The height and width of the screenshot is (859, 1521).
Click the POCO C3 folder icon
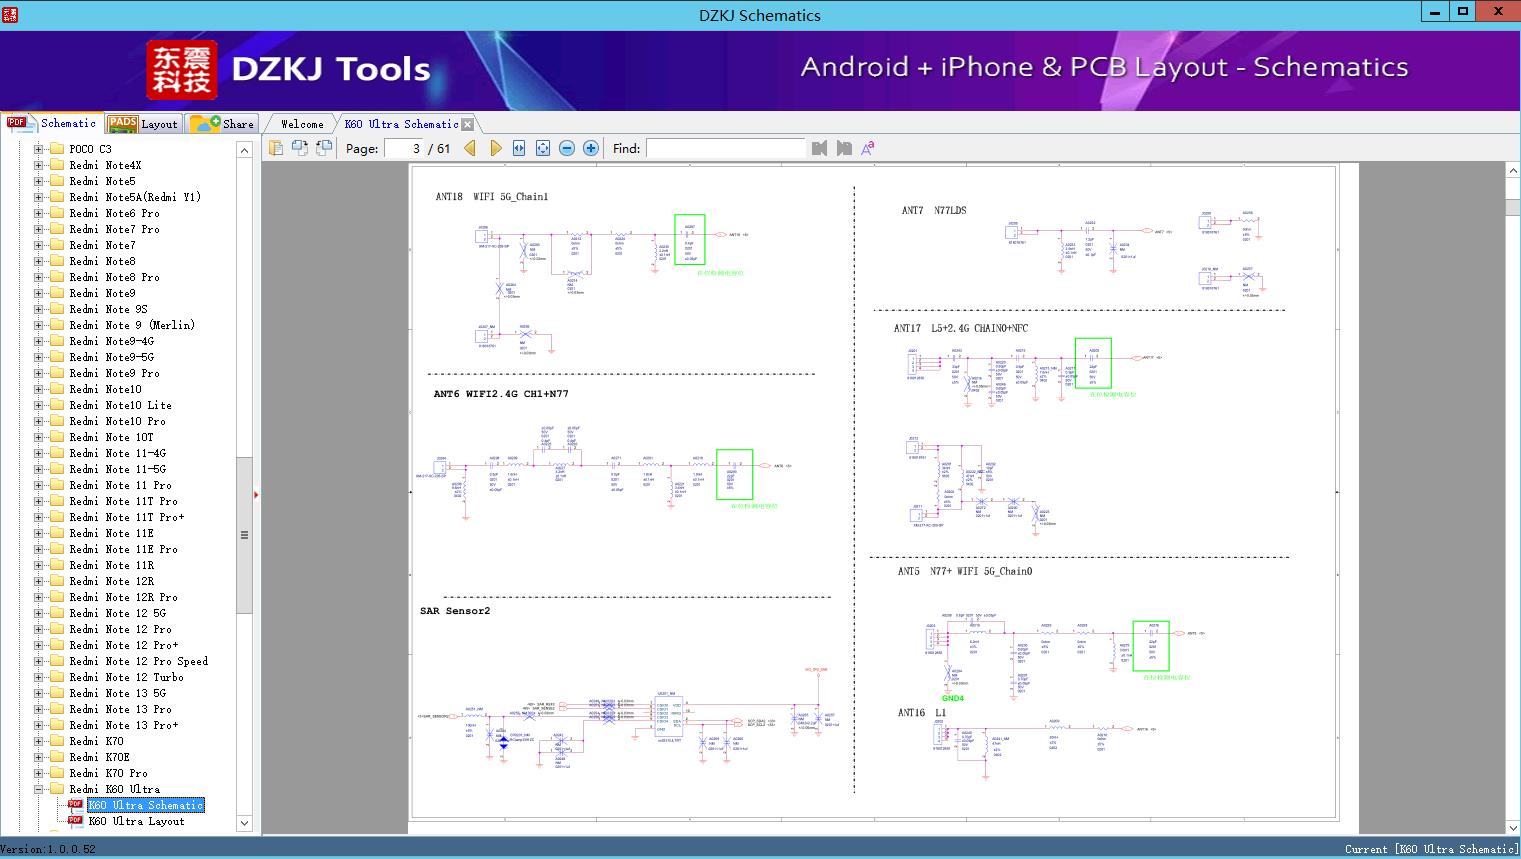tap(57, 149)
